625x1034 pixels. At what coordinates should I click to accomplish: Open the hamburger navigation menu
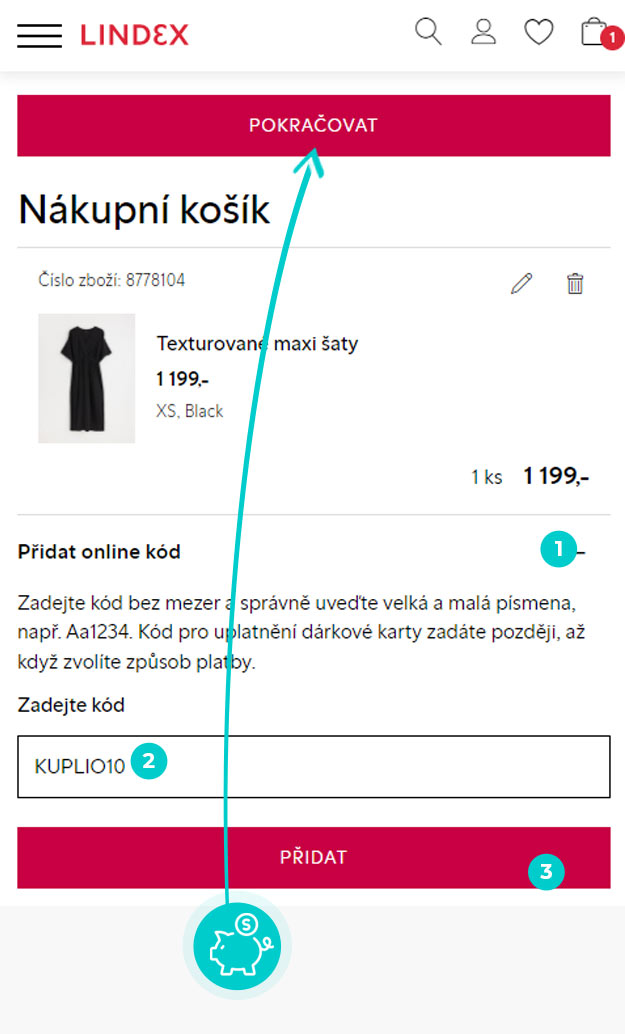tap(39, 35)
